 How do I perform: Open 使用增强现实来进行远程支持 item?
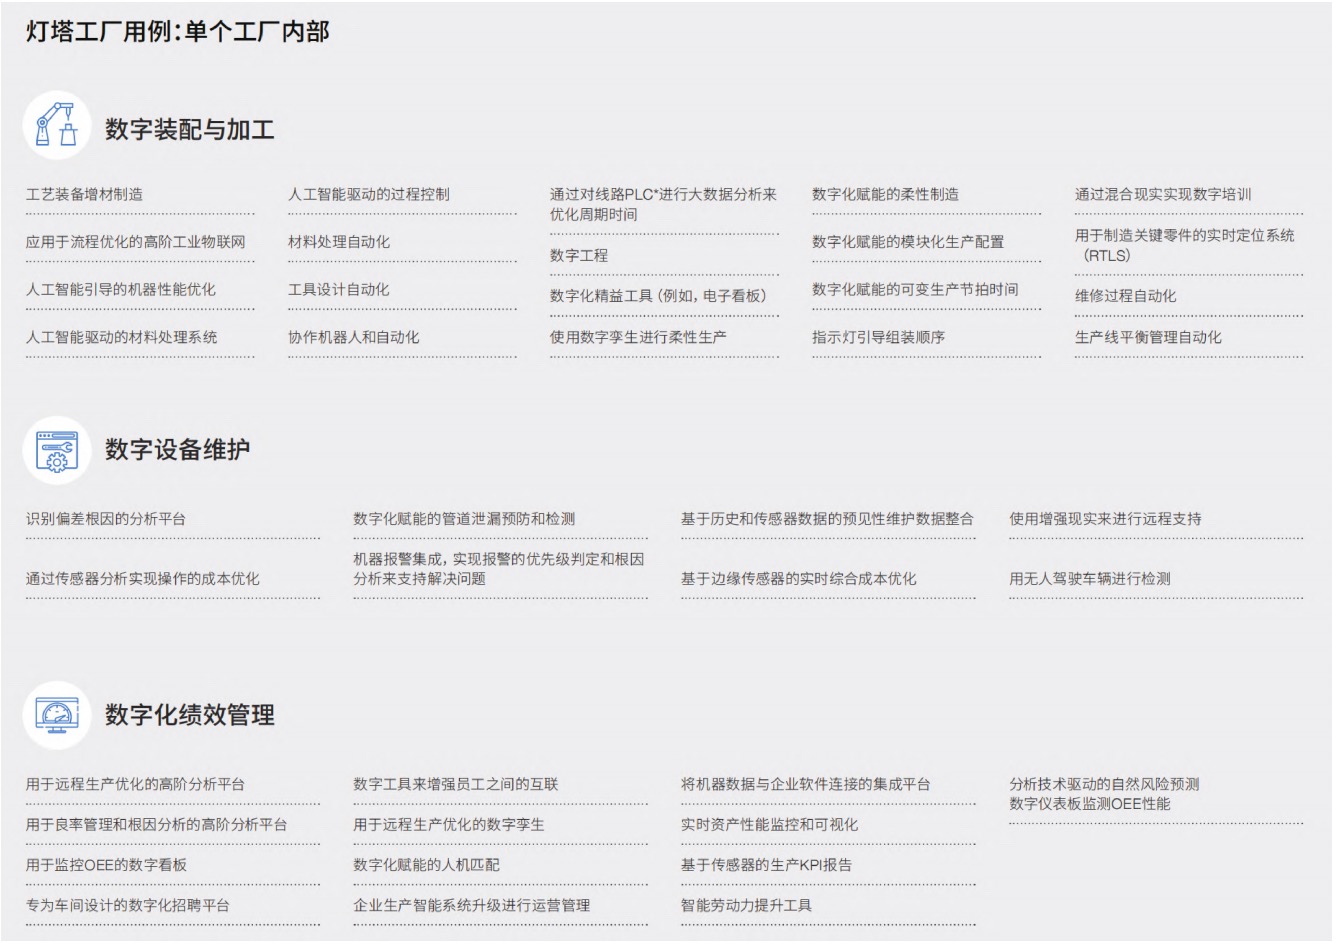(1105, 519)
